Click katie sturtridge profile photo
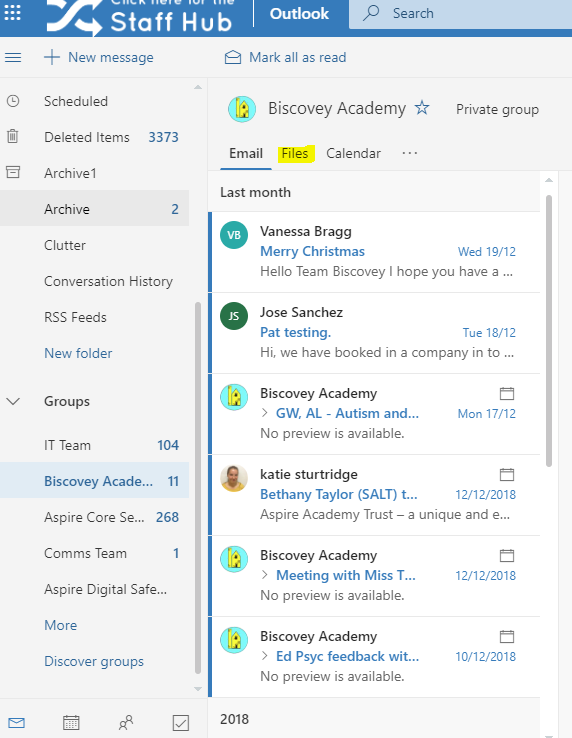 pos(234,478)
